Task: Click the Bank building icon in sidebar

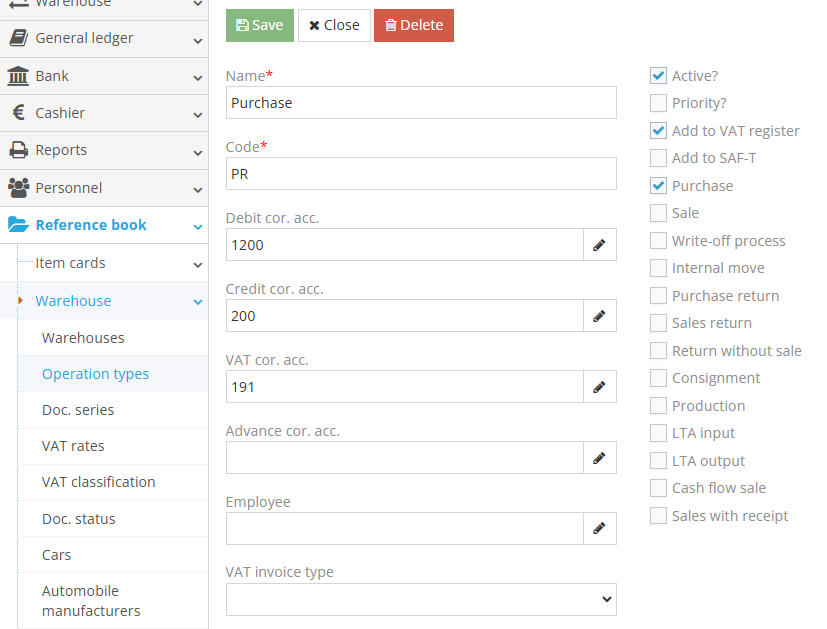Action: tap(18, 76)
